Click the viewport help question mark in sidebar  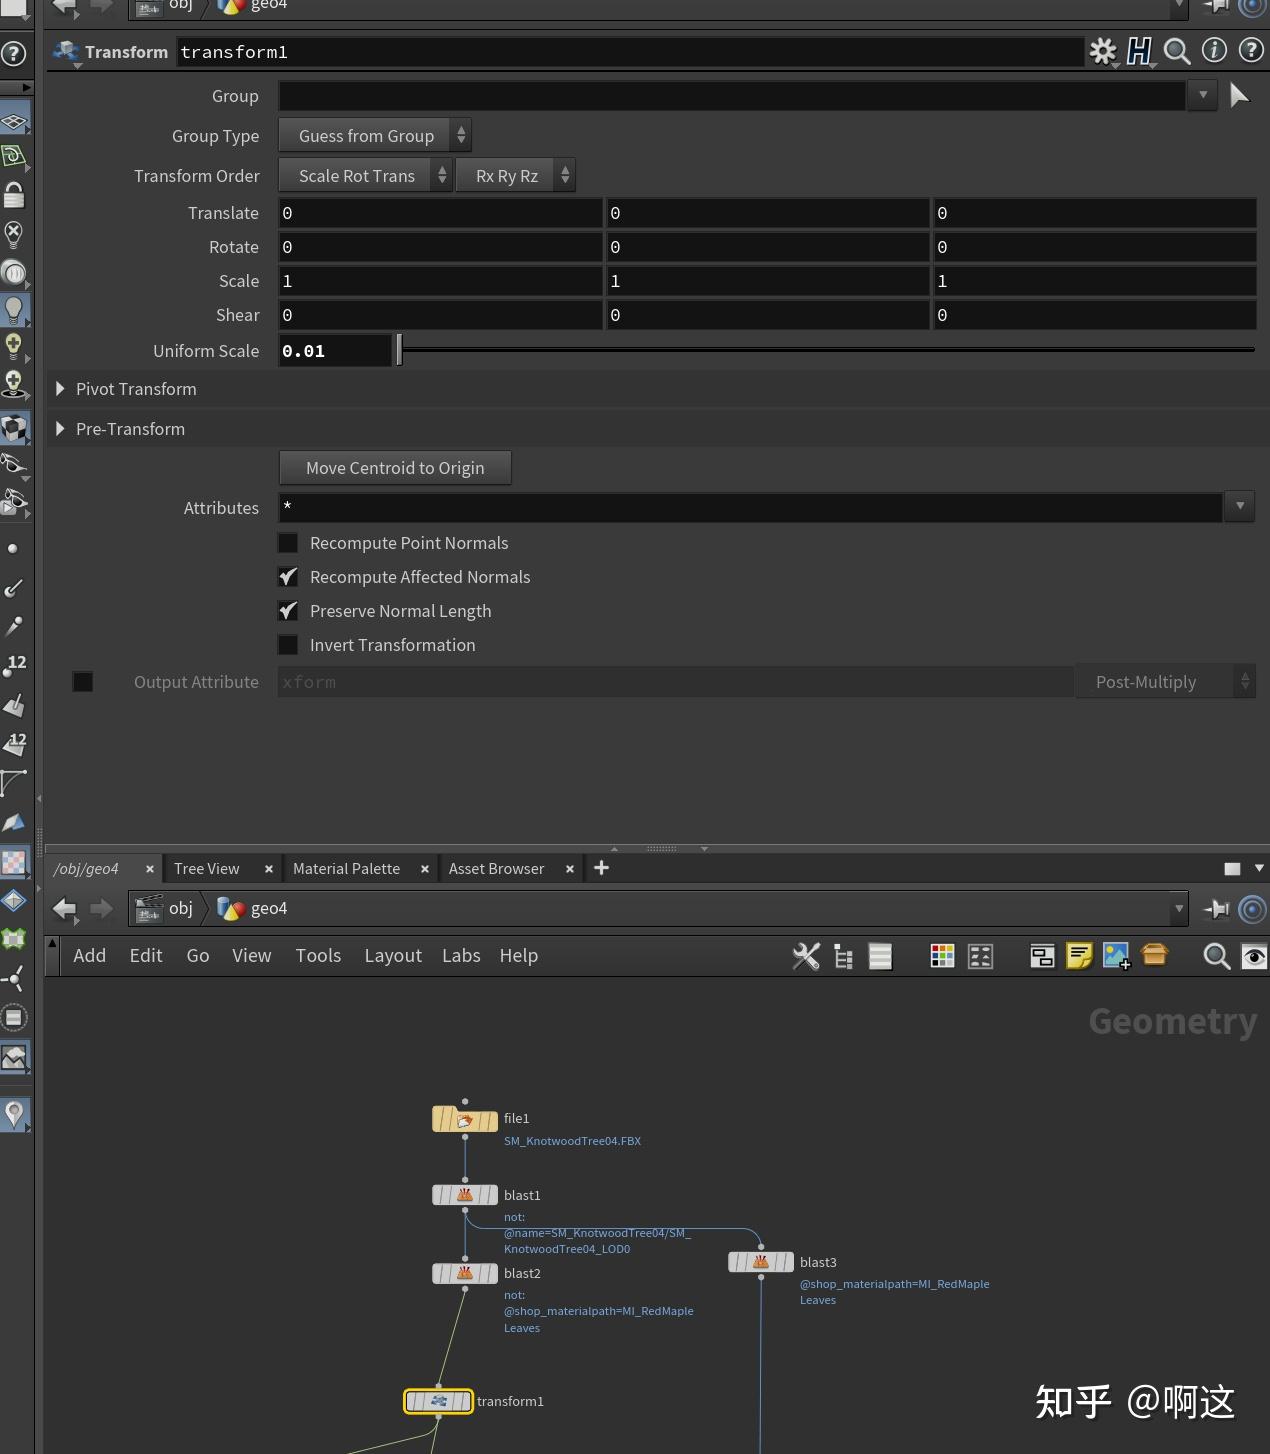point(13,53)
